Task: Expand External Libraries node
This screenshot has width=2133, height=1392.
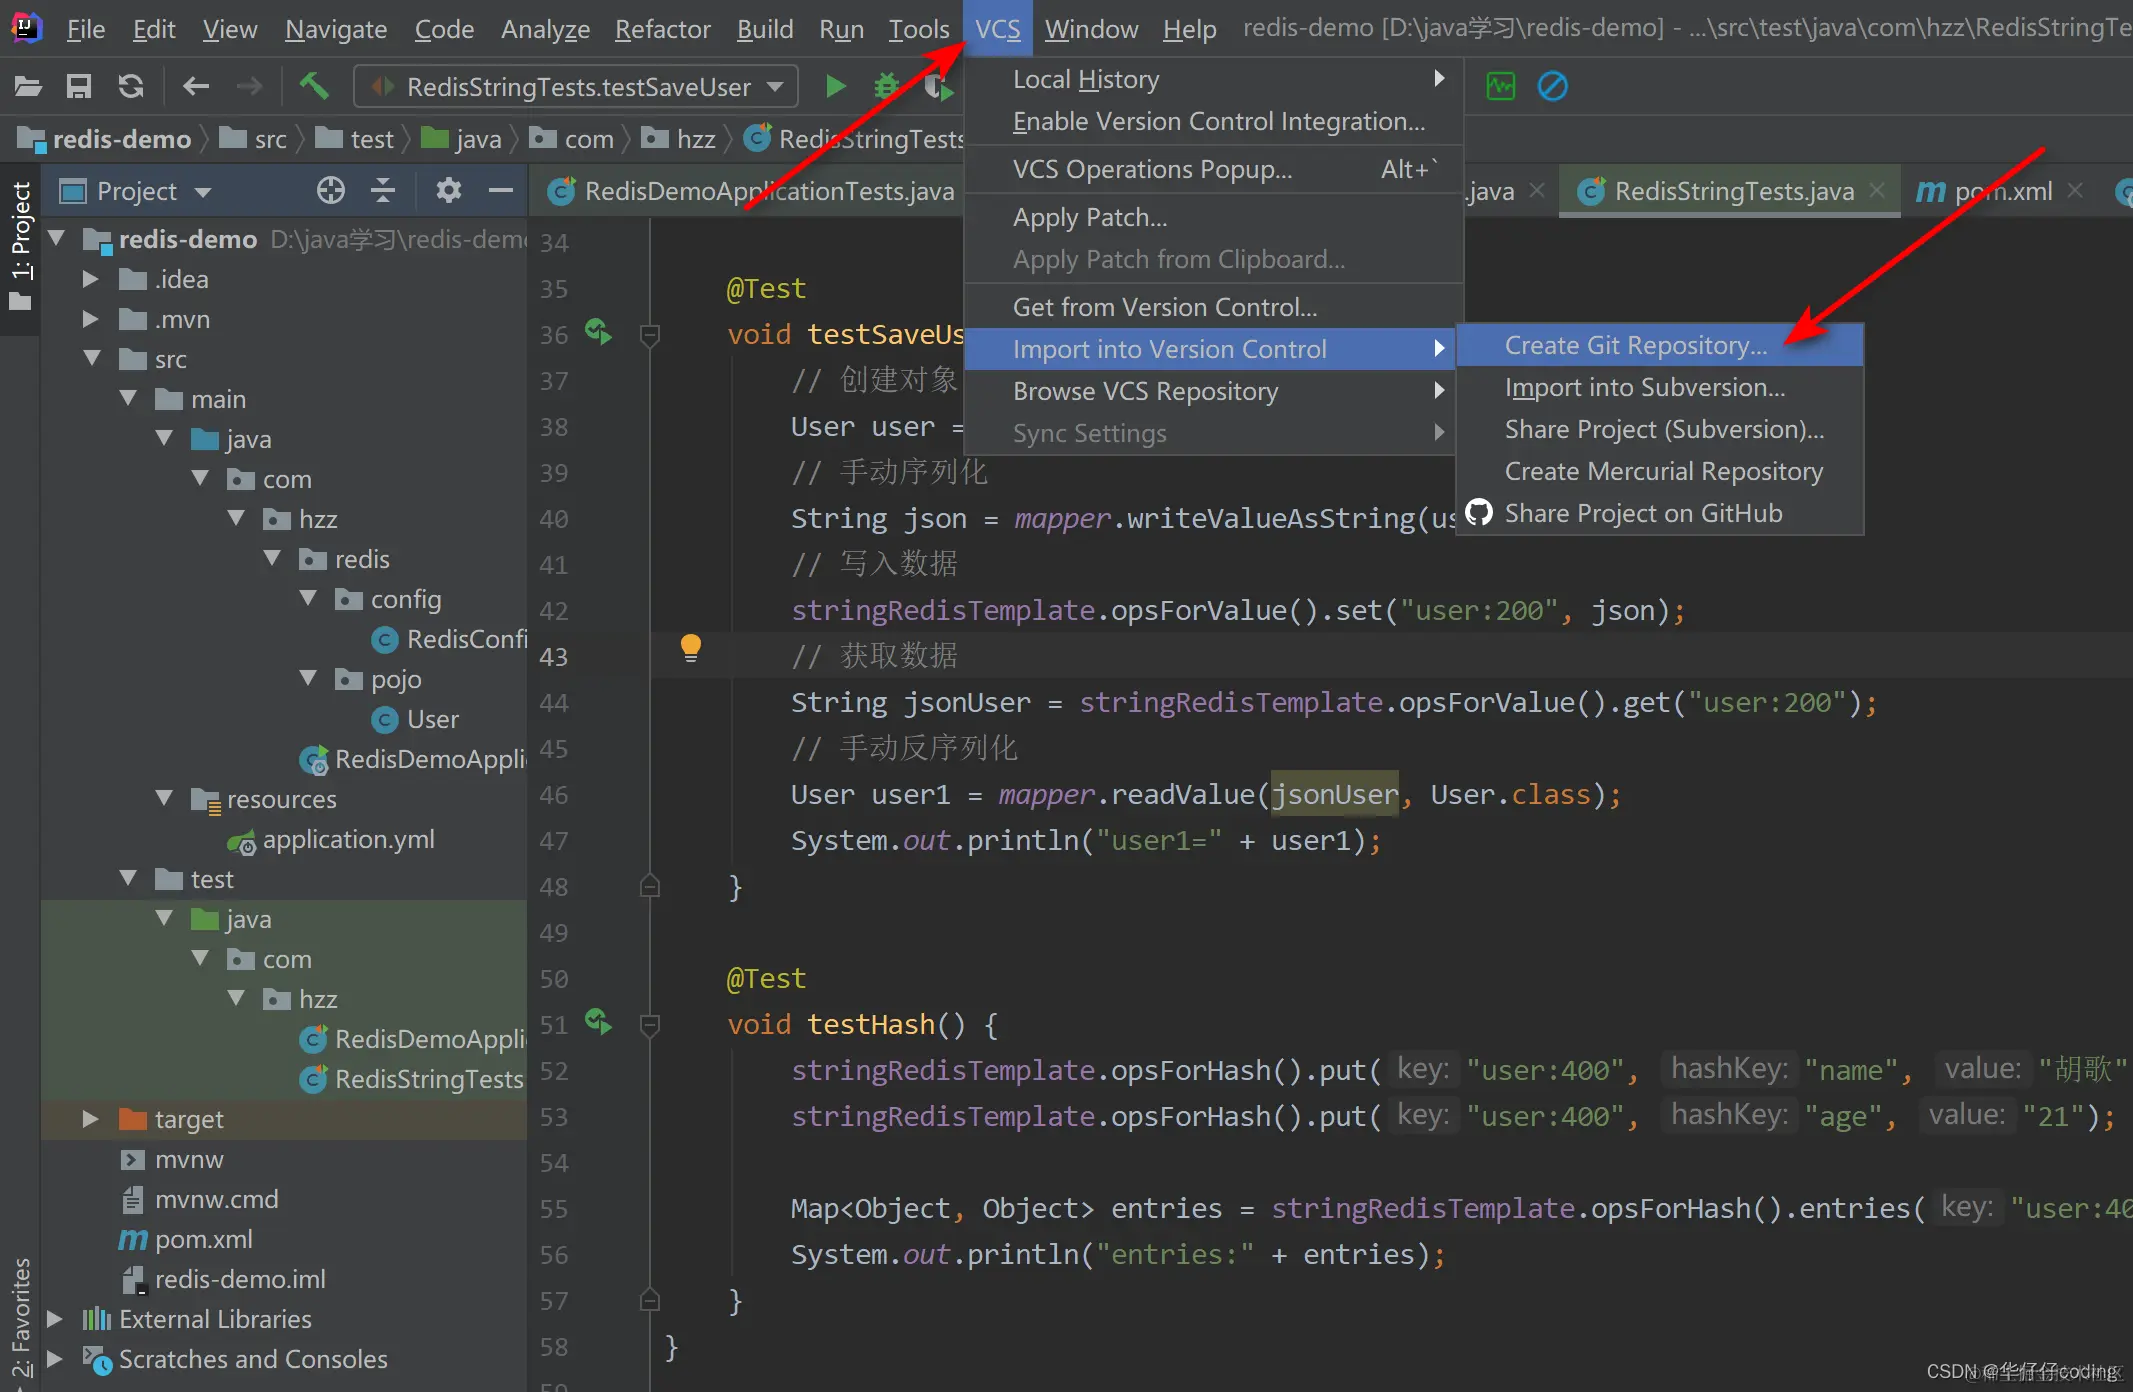Action: coord(55,1319)
